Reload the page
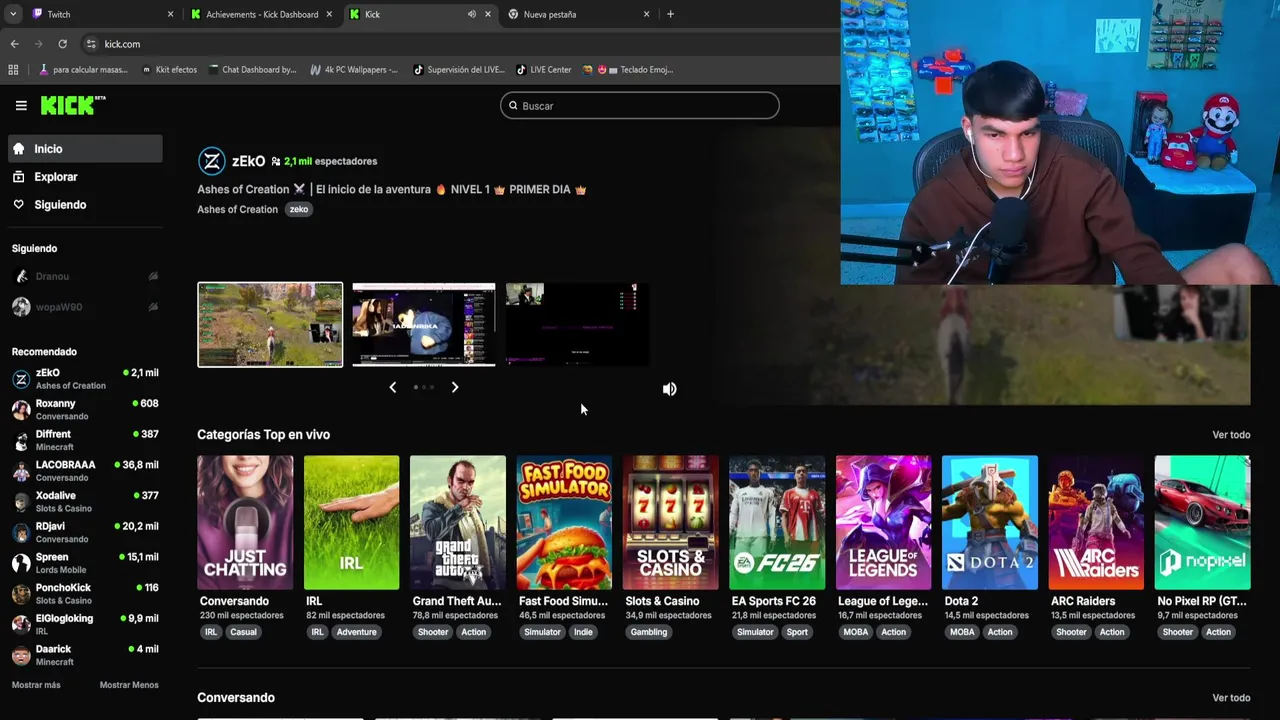The height and width of the screenshot is (720, 1280). pyautogui.click(x=62, y=44)
